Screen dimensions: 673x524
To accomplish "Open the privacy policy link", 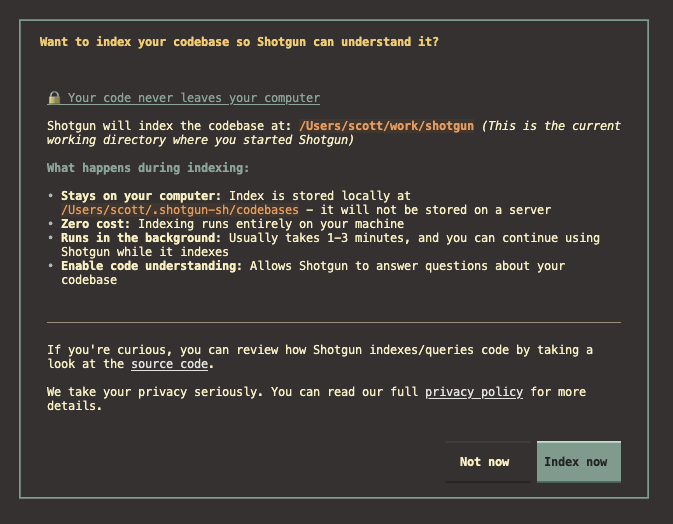I will 473,392.
